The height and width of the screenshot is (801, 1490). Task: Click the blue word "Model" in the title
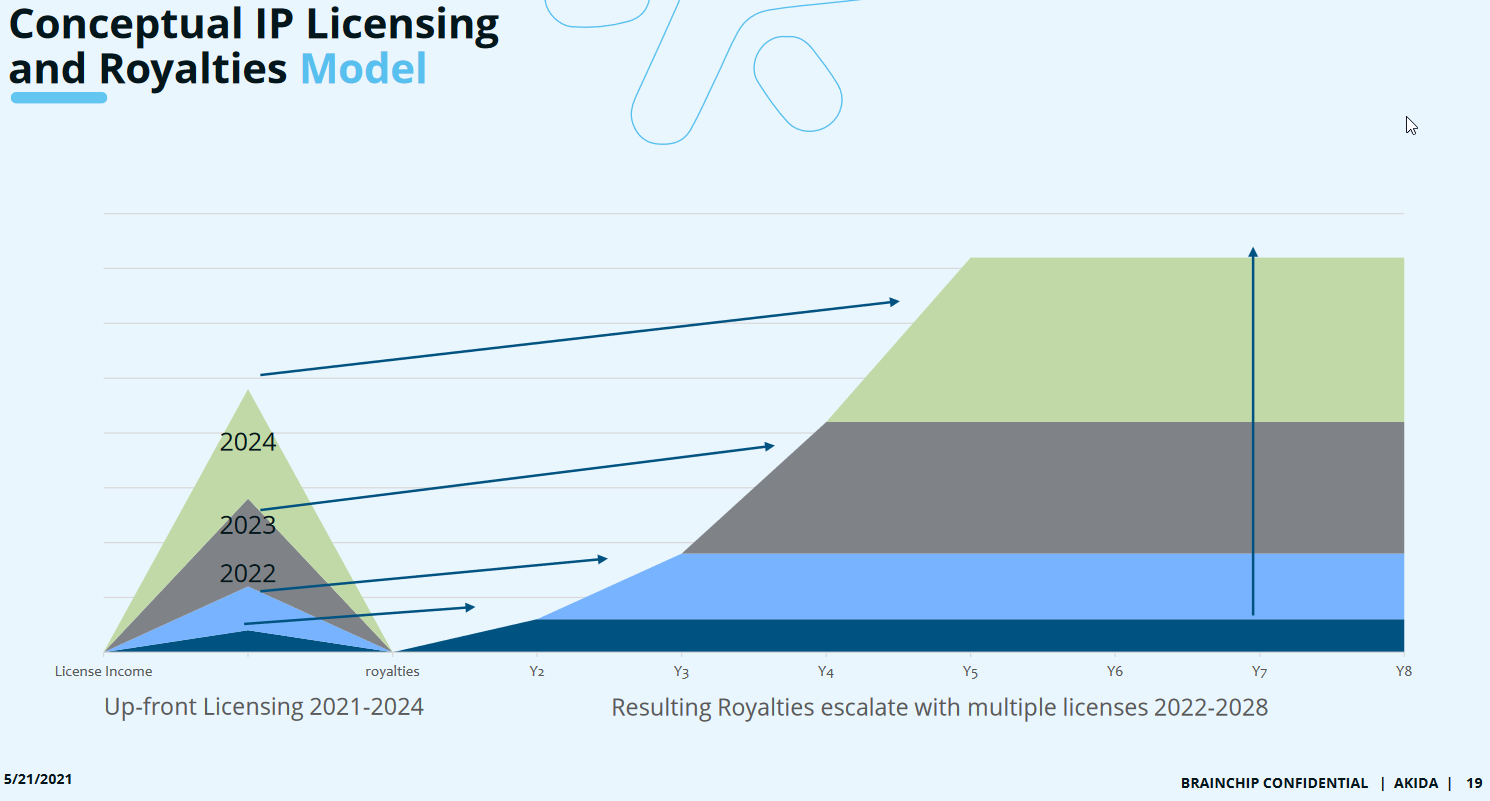tap(363, 69)
